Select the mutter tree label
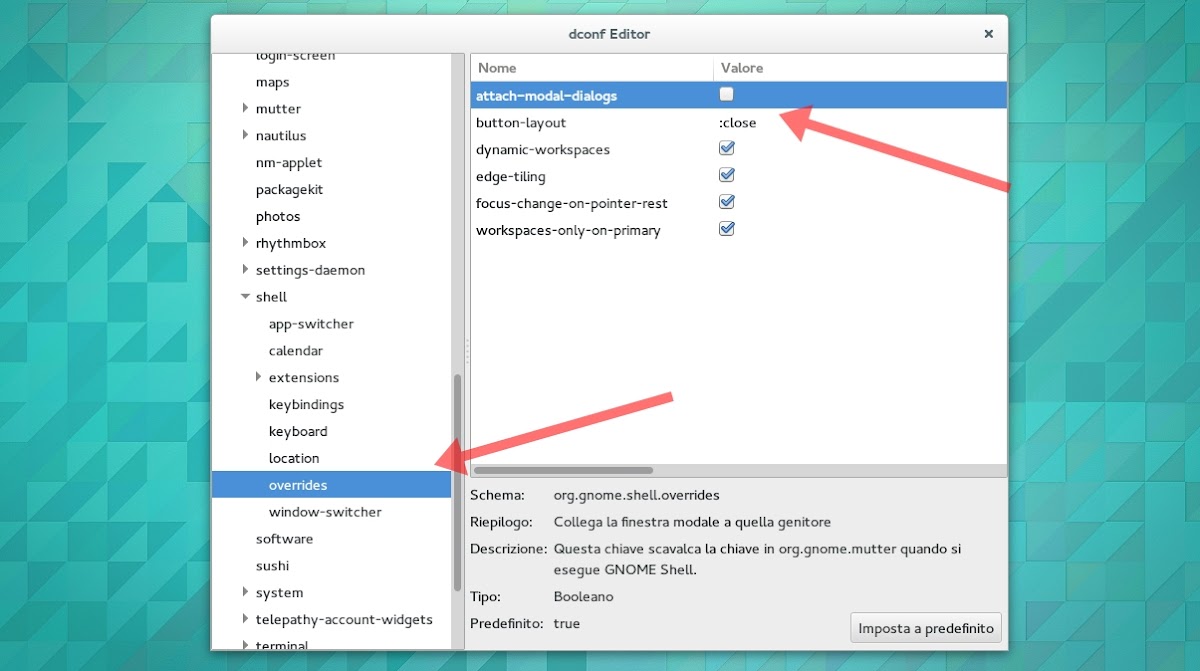The image size is (1200, 671). 278,108
